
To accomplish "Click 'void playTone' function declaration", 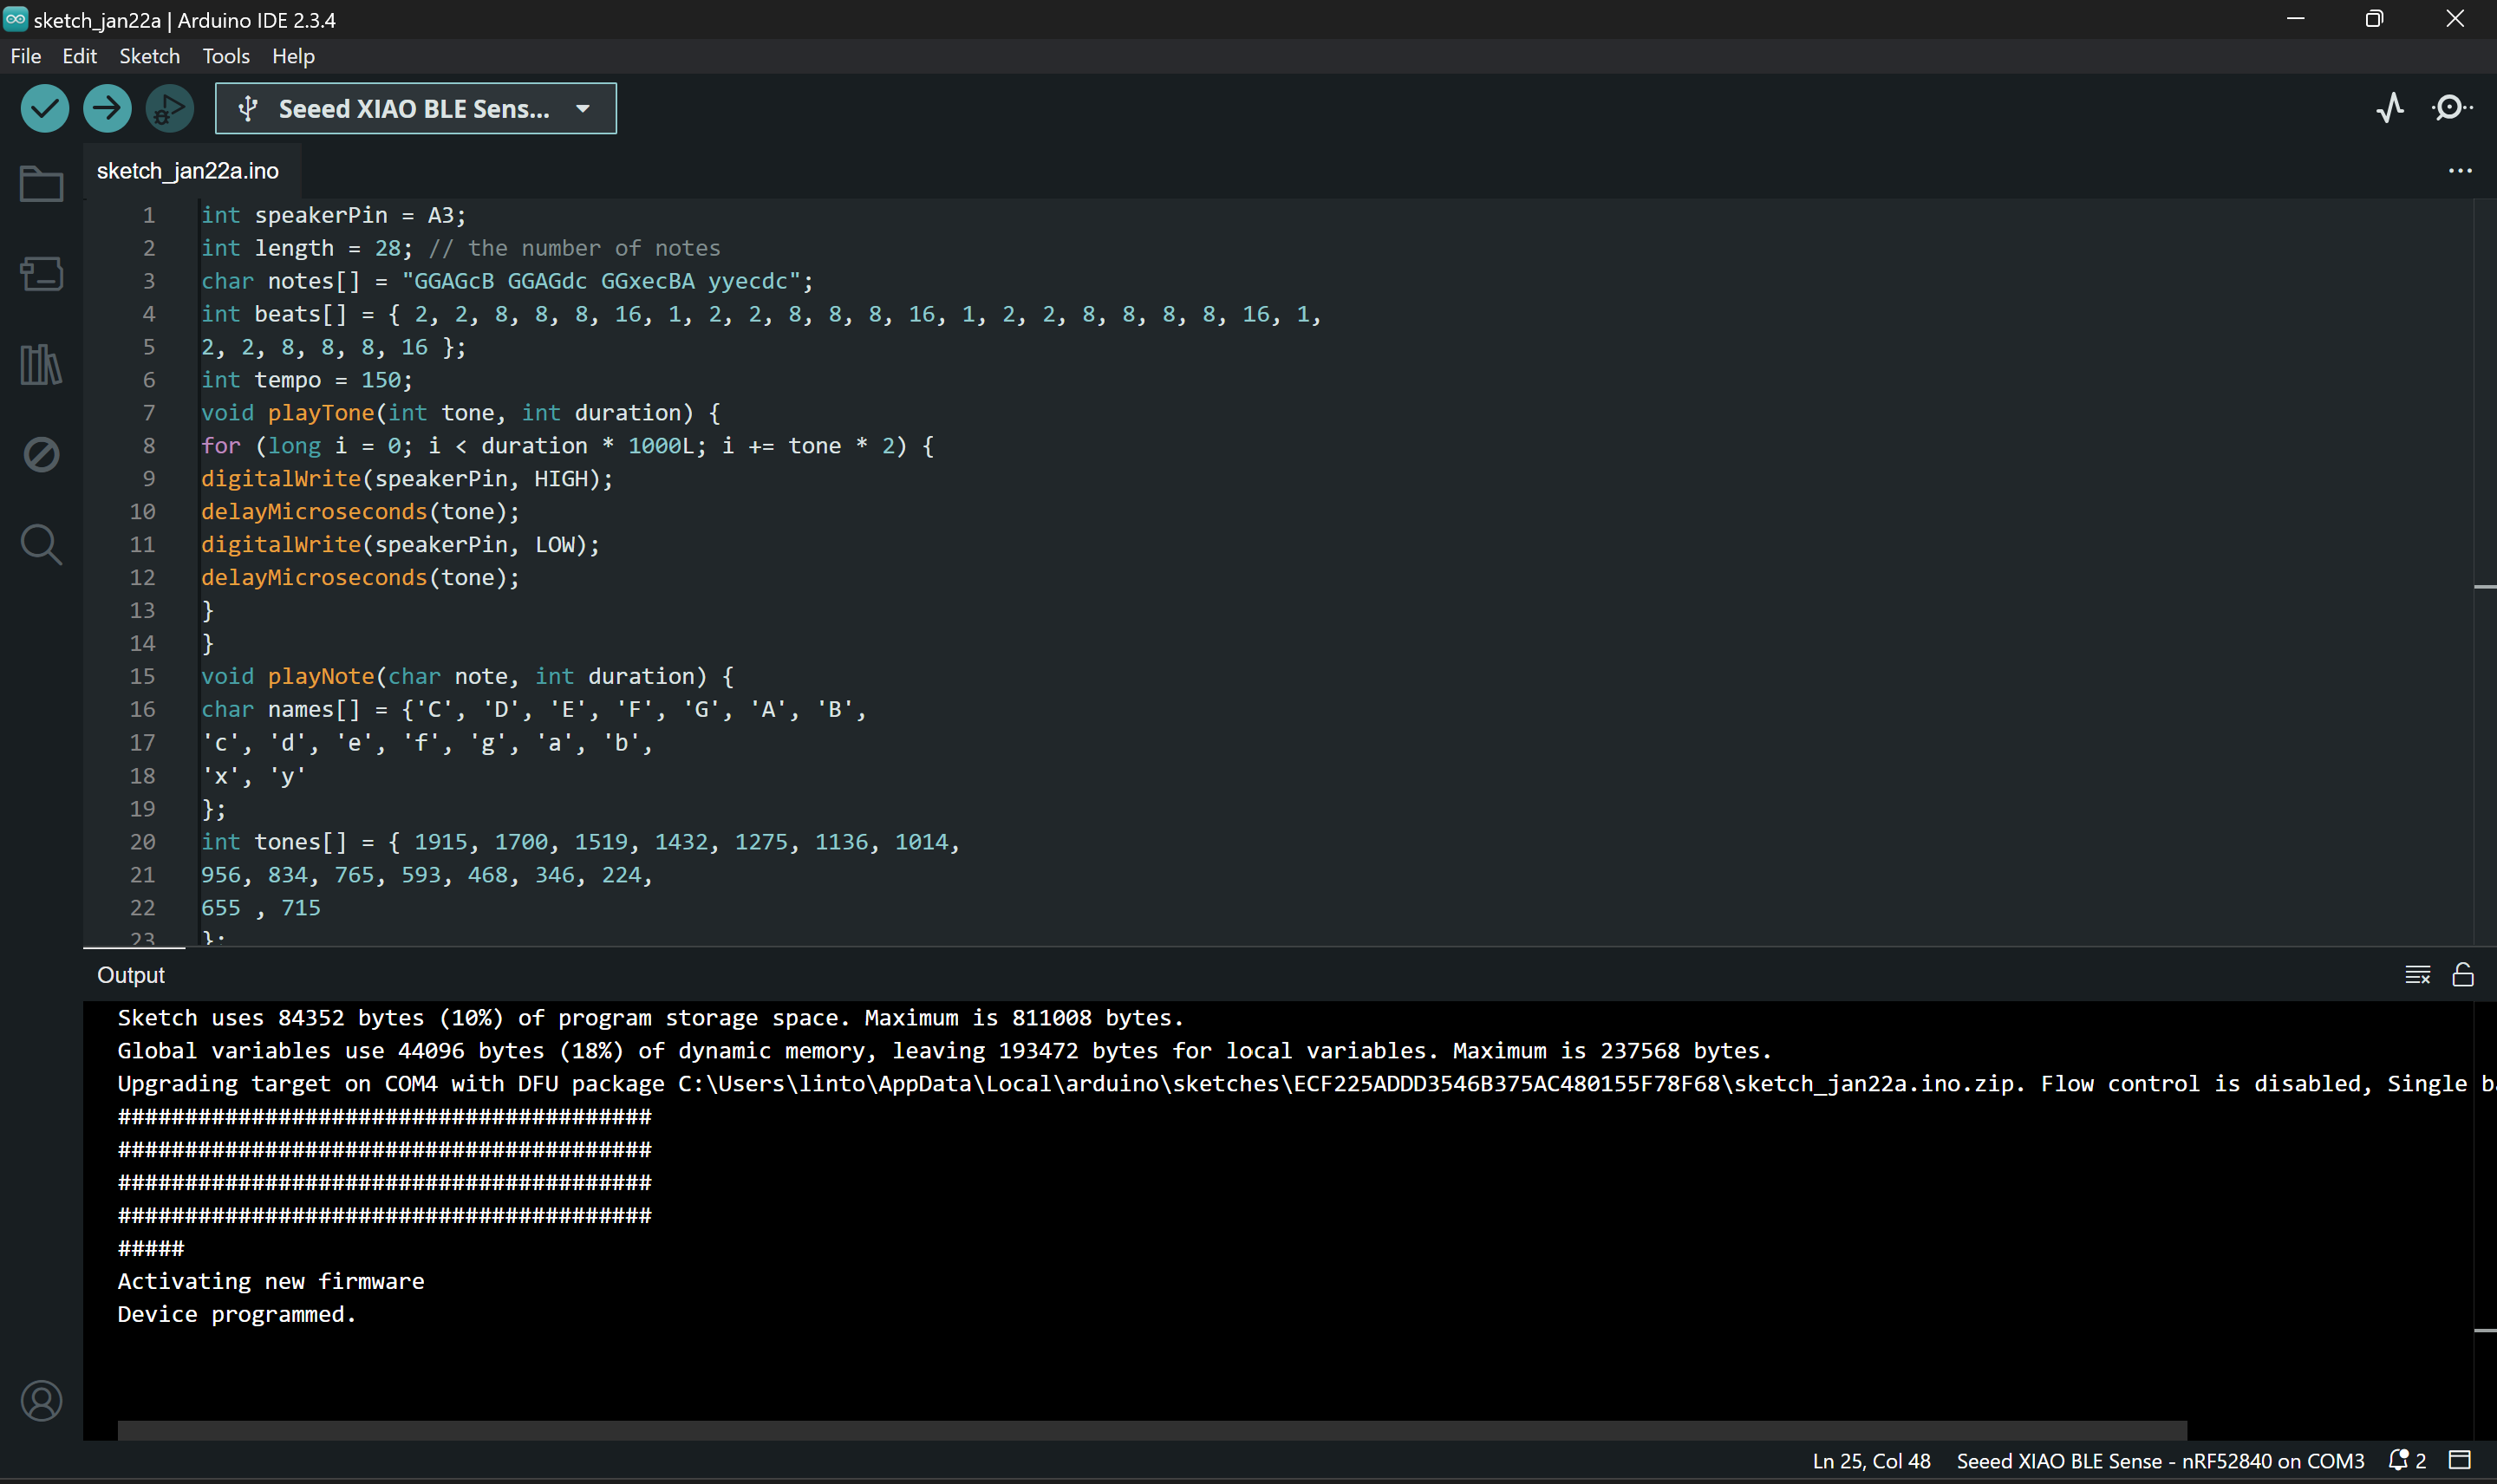I will point(460,413).
